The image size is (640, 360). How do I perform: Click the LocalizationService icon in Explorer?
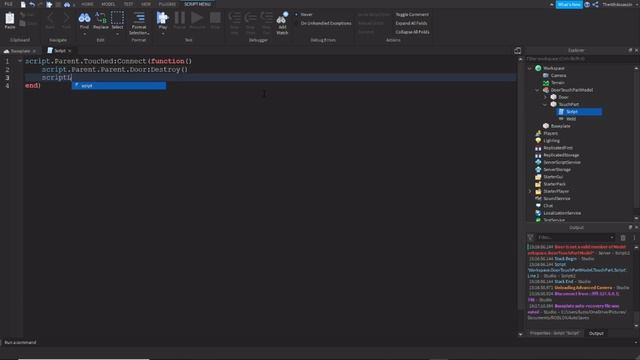click(x=538, y=213)
